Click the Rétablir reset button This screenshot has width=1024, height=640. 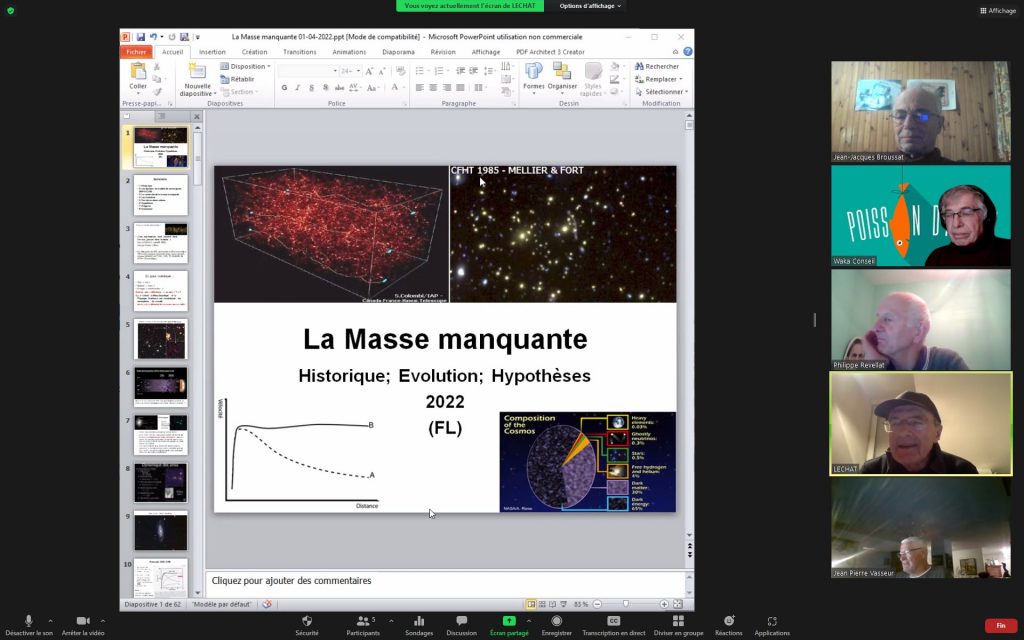tap(237, 79)
